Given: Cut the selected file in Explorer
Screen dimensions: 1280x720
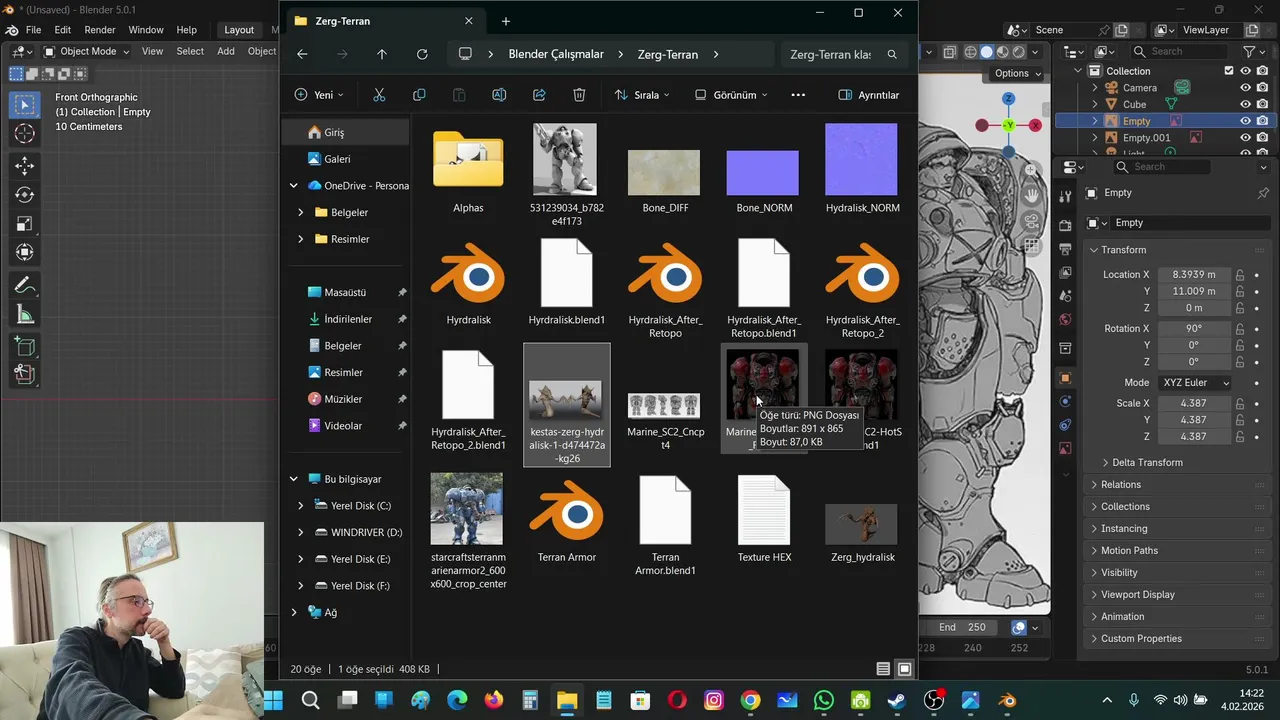Looking at the screenshot, I should coord(379,95).
